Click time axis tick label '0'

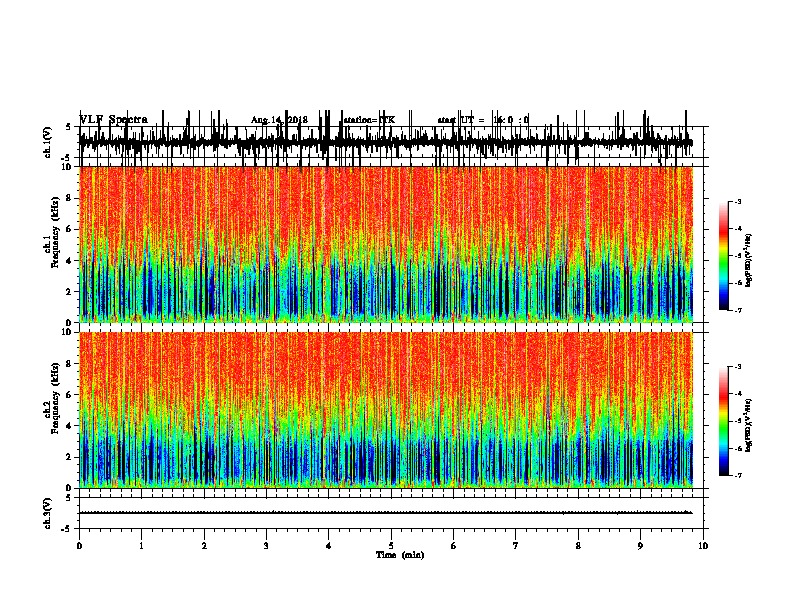[79, 546]
